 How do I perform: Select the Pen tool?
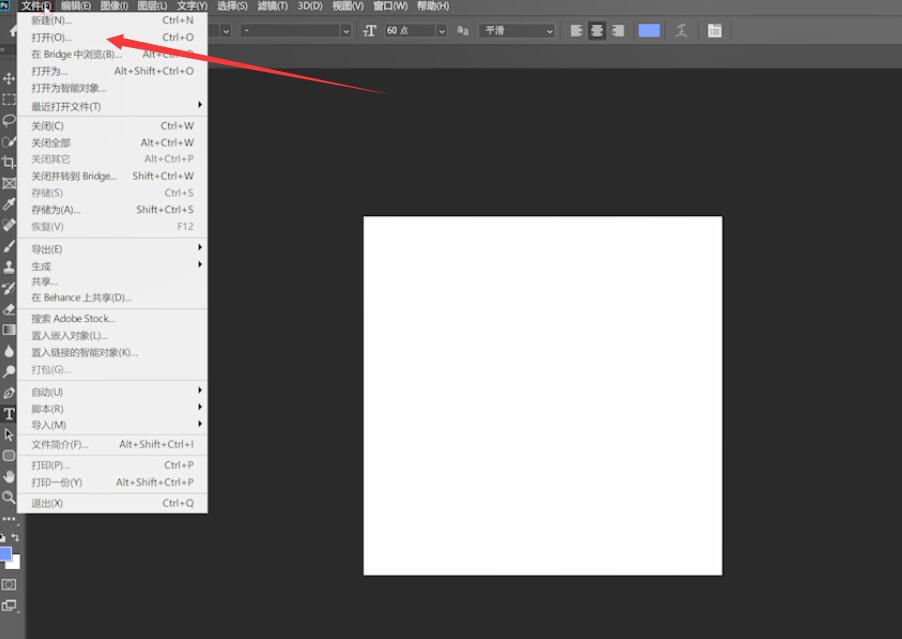click(x=9, y=393)
